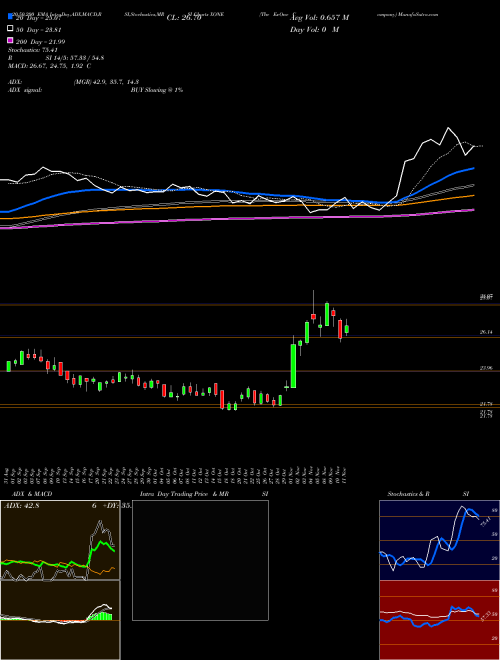Click the 'Stochastics: 73.41' reading in the legend

coord(32,50)
